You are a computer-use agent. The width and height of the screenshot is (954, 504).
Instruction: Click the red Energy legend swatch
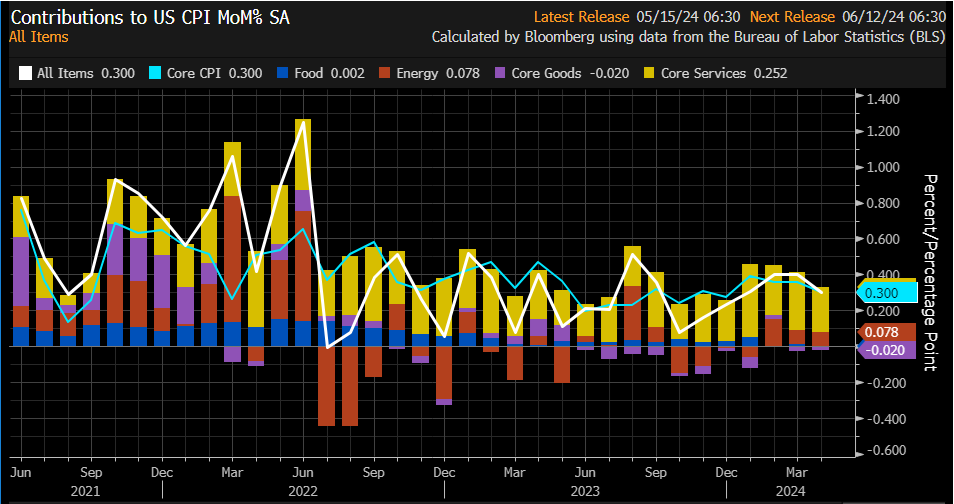tap(387, 73)
